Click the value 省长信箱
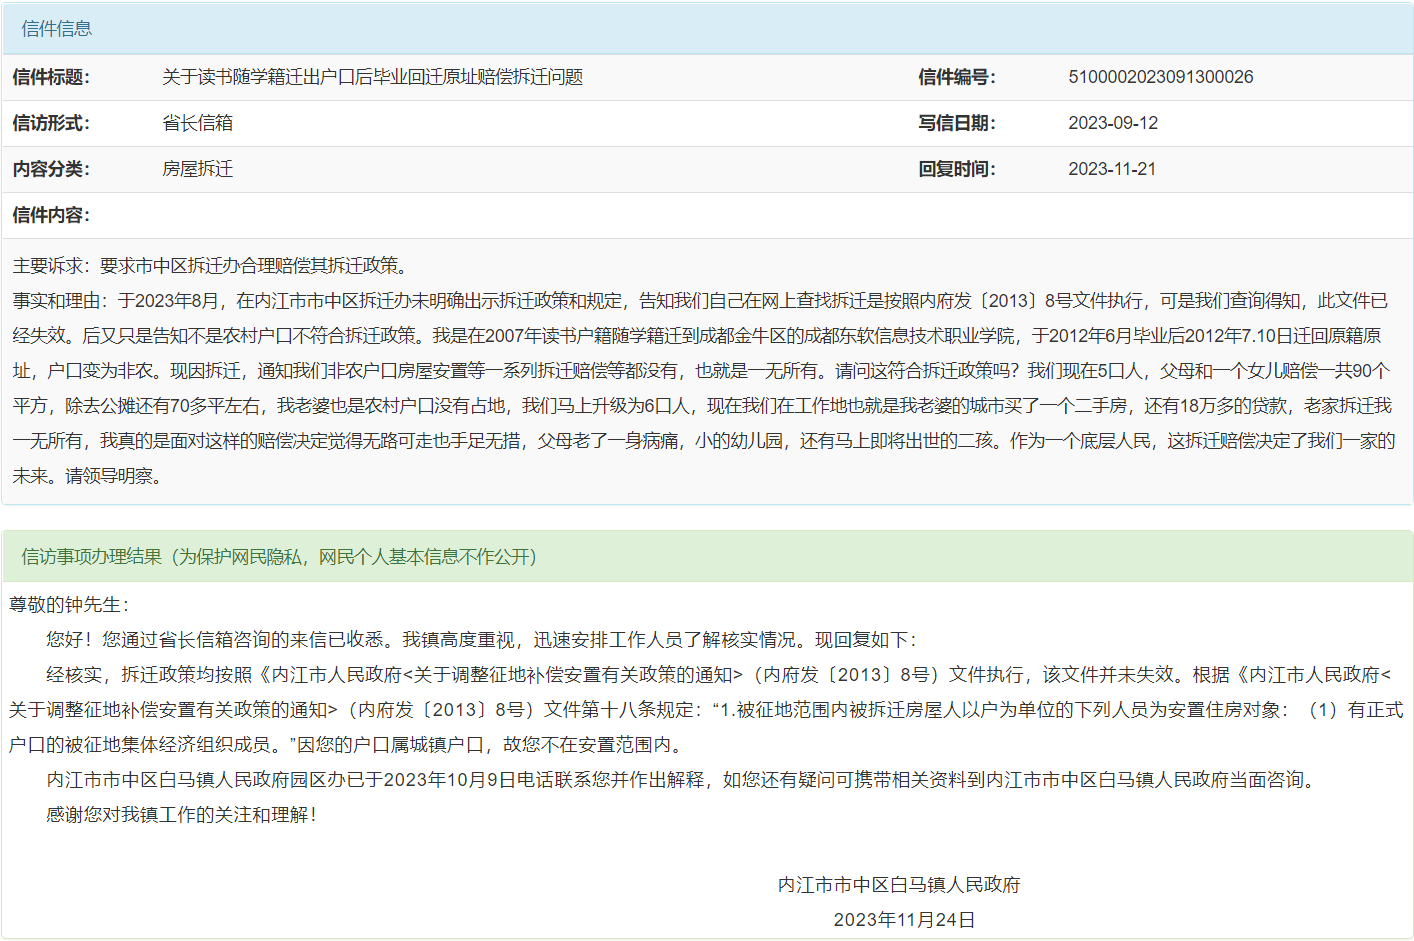 198,123
